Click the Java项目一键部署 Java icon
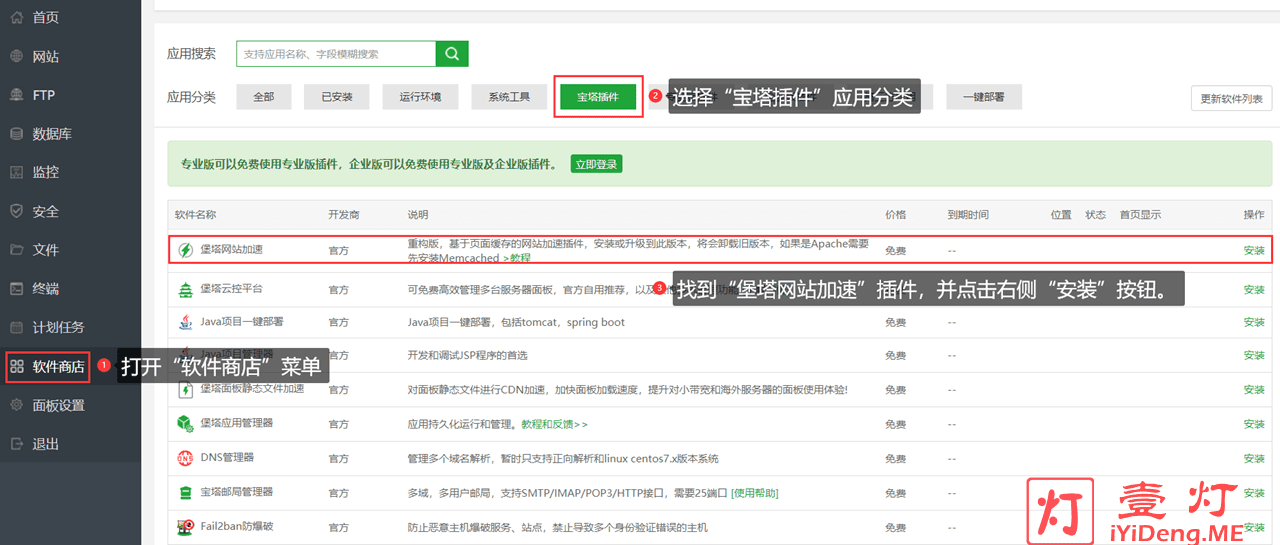Screen dimensions: 1280x545 tap(185, 322)
